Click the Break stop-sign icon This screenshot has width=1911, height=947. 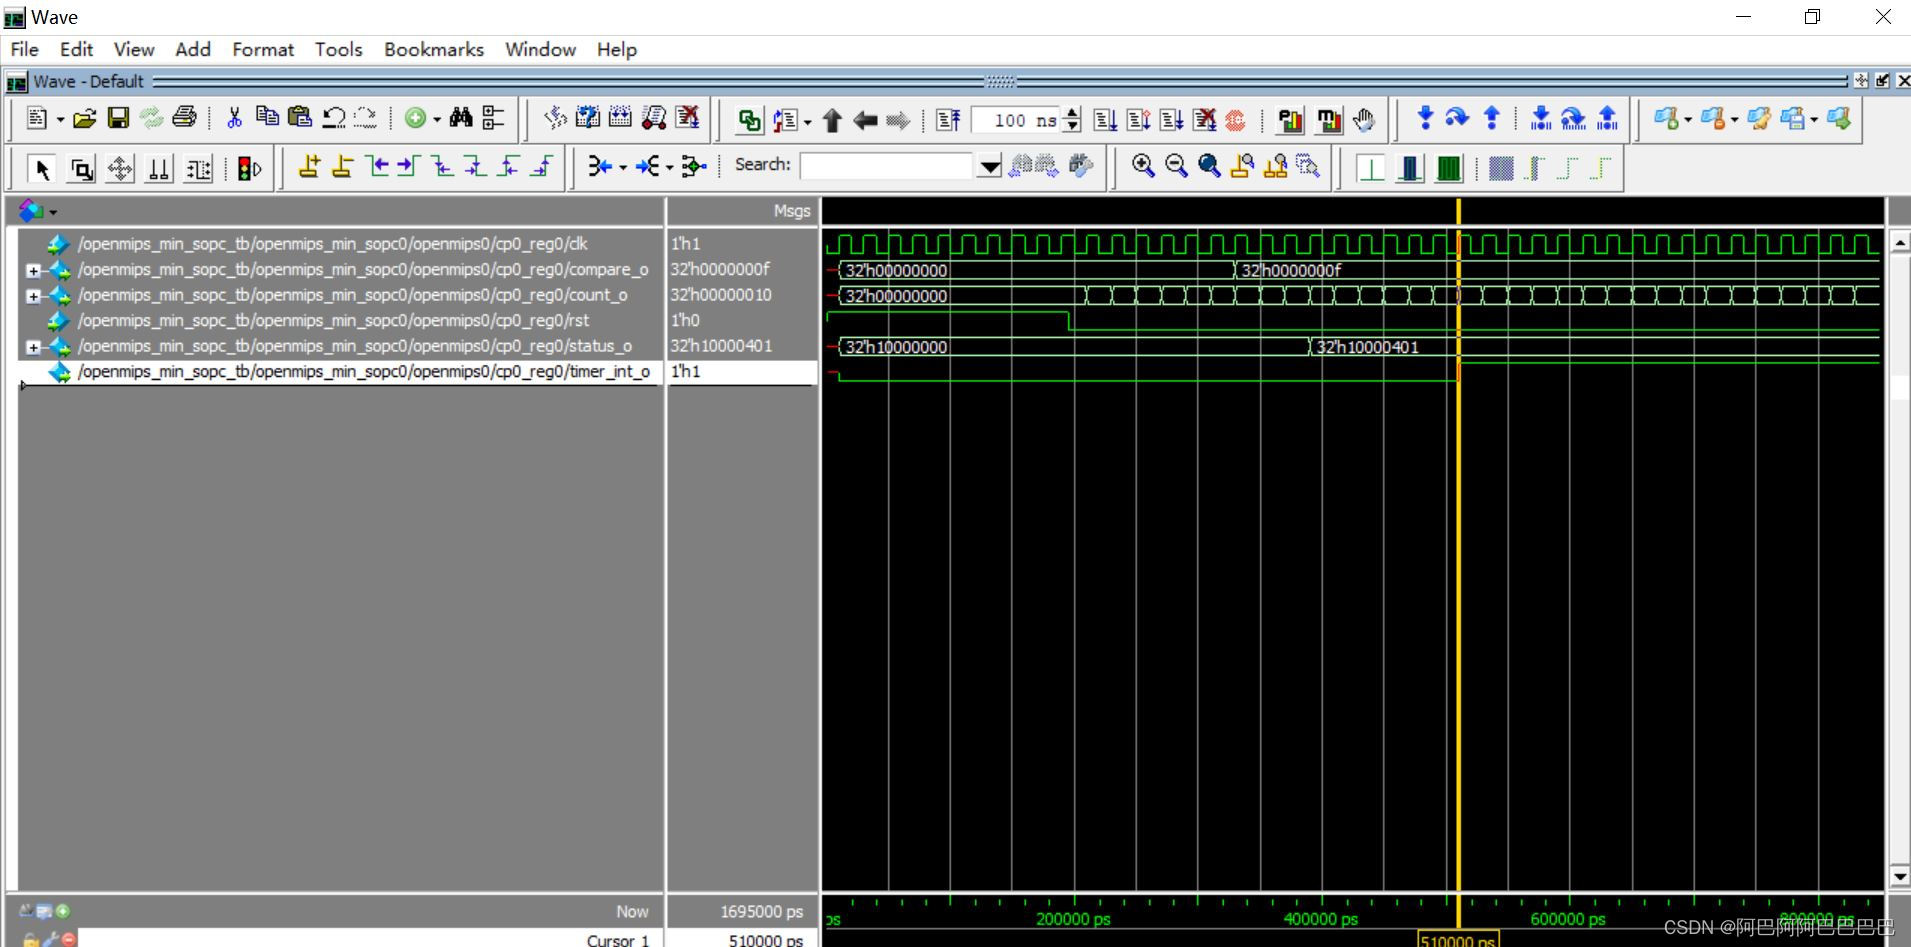tap(1236, 120)
